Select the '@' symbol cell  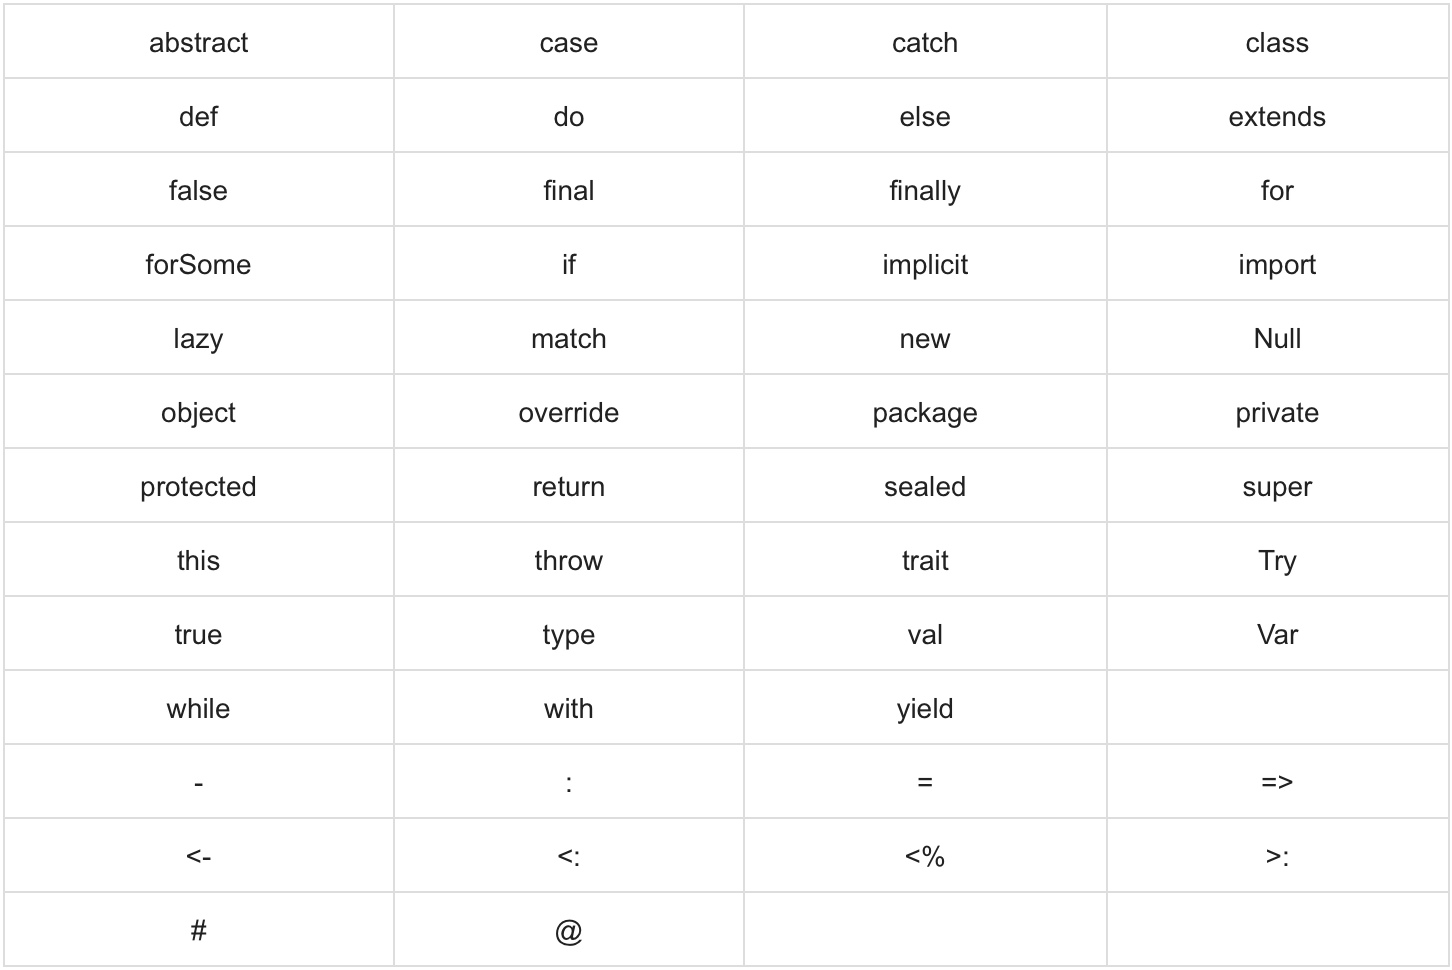(569, 930)
